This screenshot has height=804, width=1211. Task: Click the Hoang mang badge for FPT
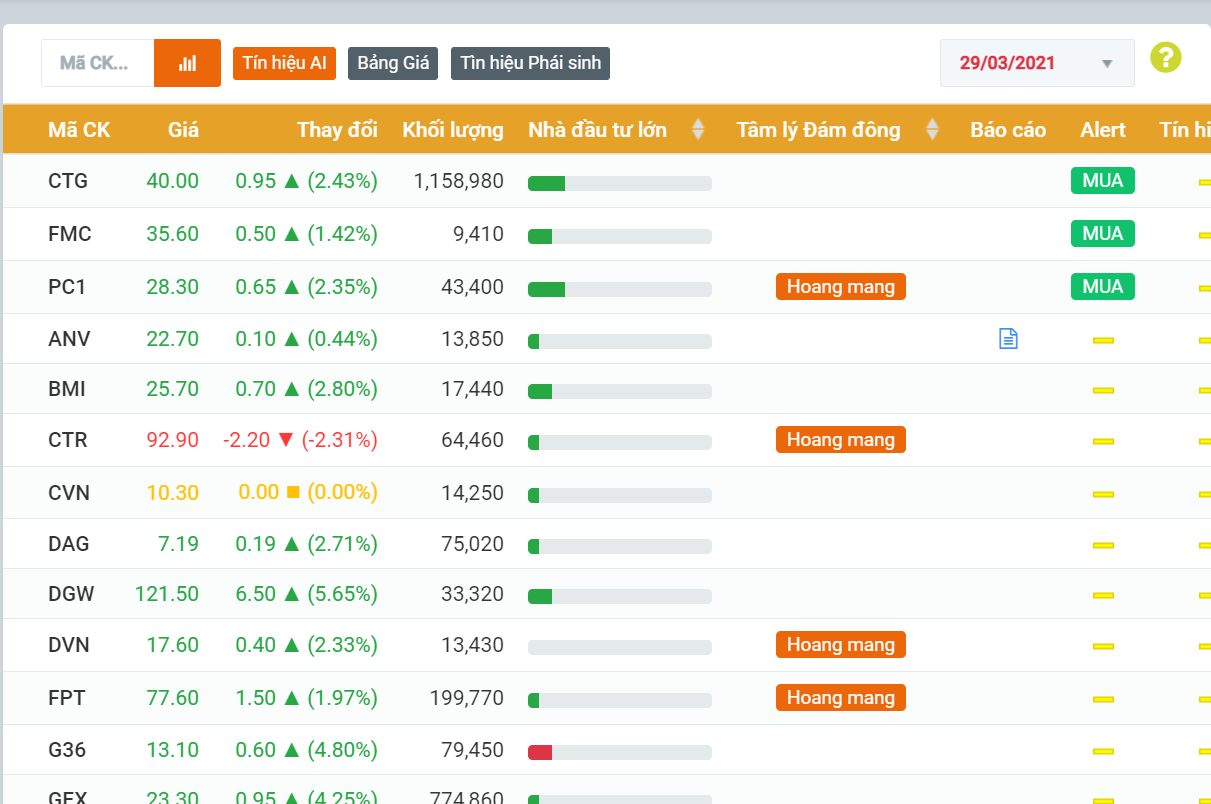(x=840, y=698)
